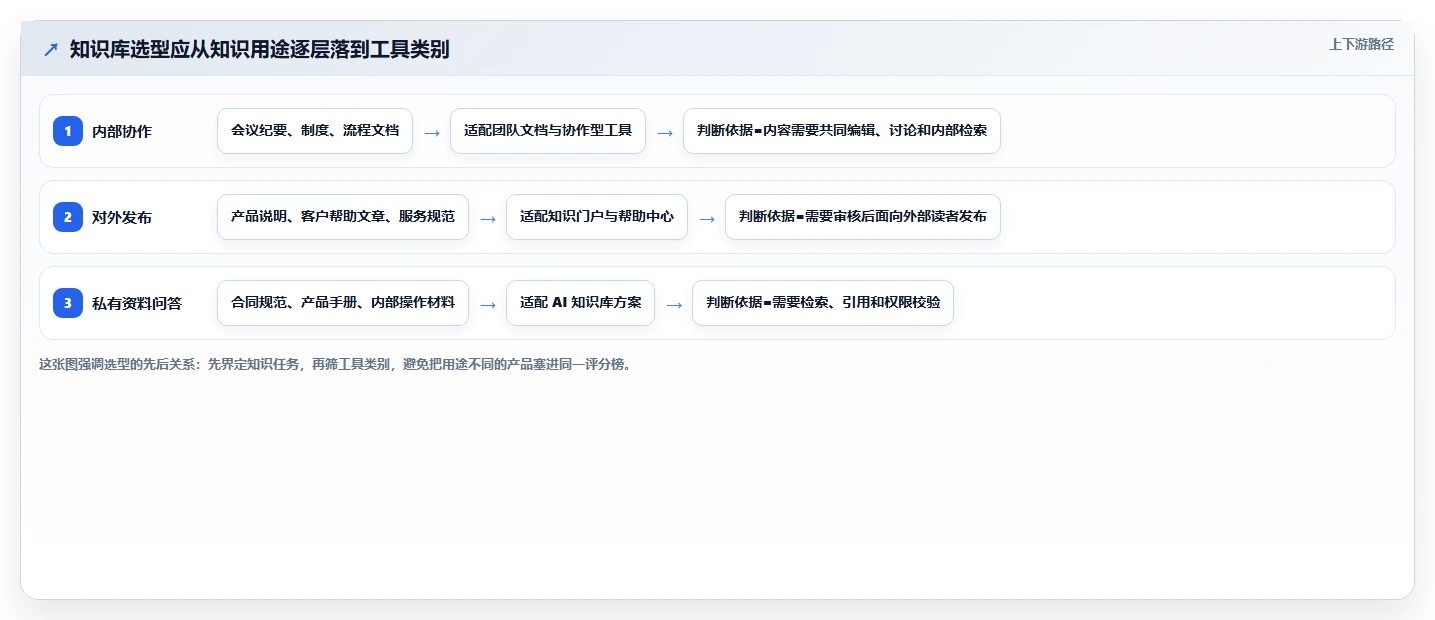Click the 判断依据=内容需要共同编辑、讨论和内部检索 box
Image resolution: width=1435 pixels, height=620 pixels.
click(842, 131)
